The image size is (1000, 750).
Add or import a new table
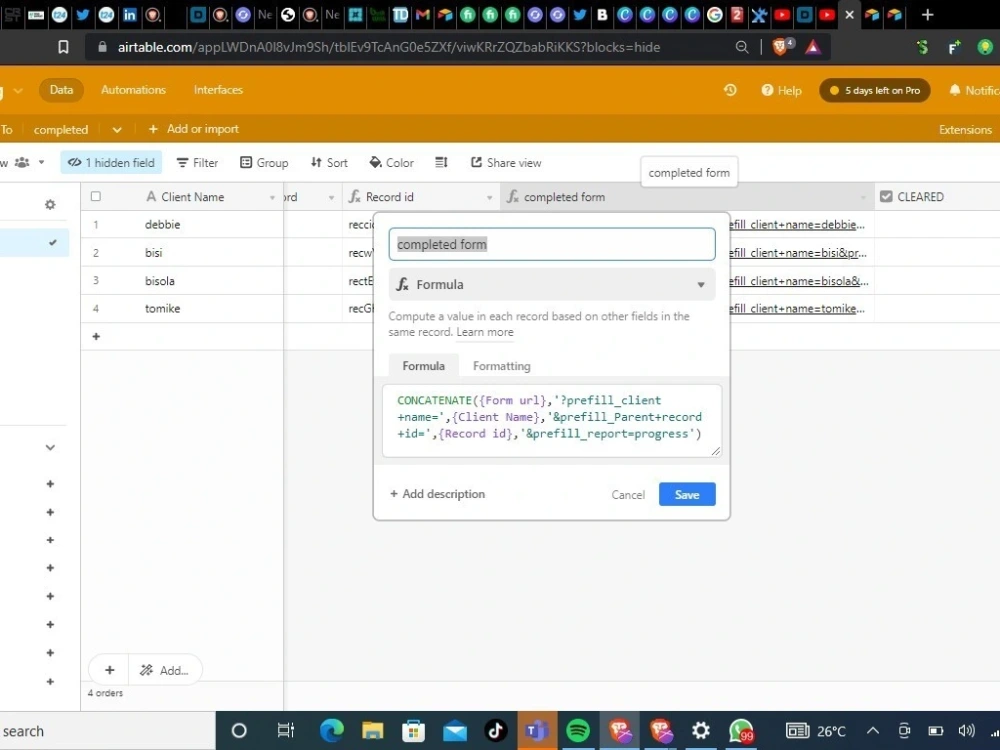point(194,129)
